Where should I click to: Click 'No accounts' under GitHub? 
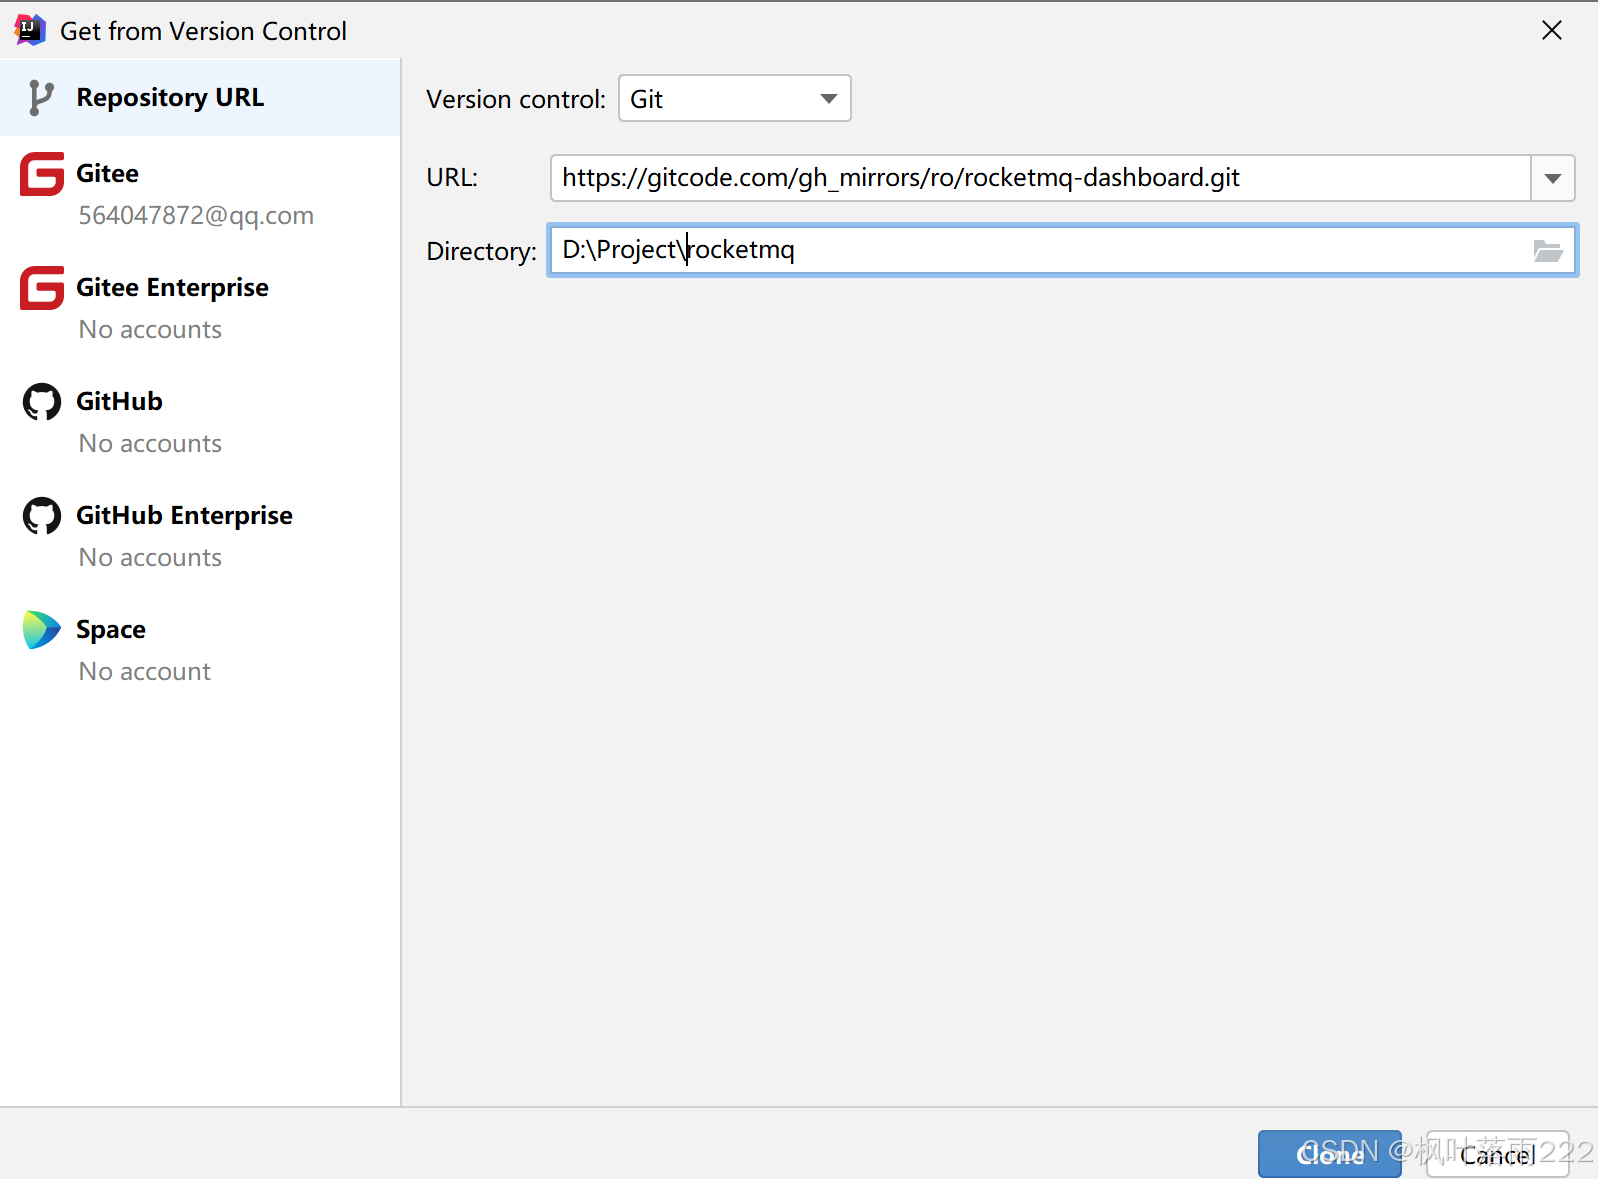(150, 444)
